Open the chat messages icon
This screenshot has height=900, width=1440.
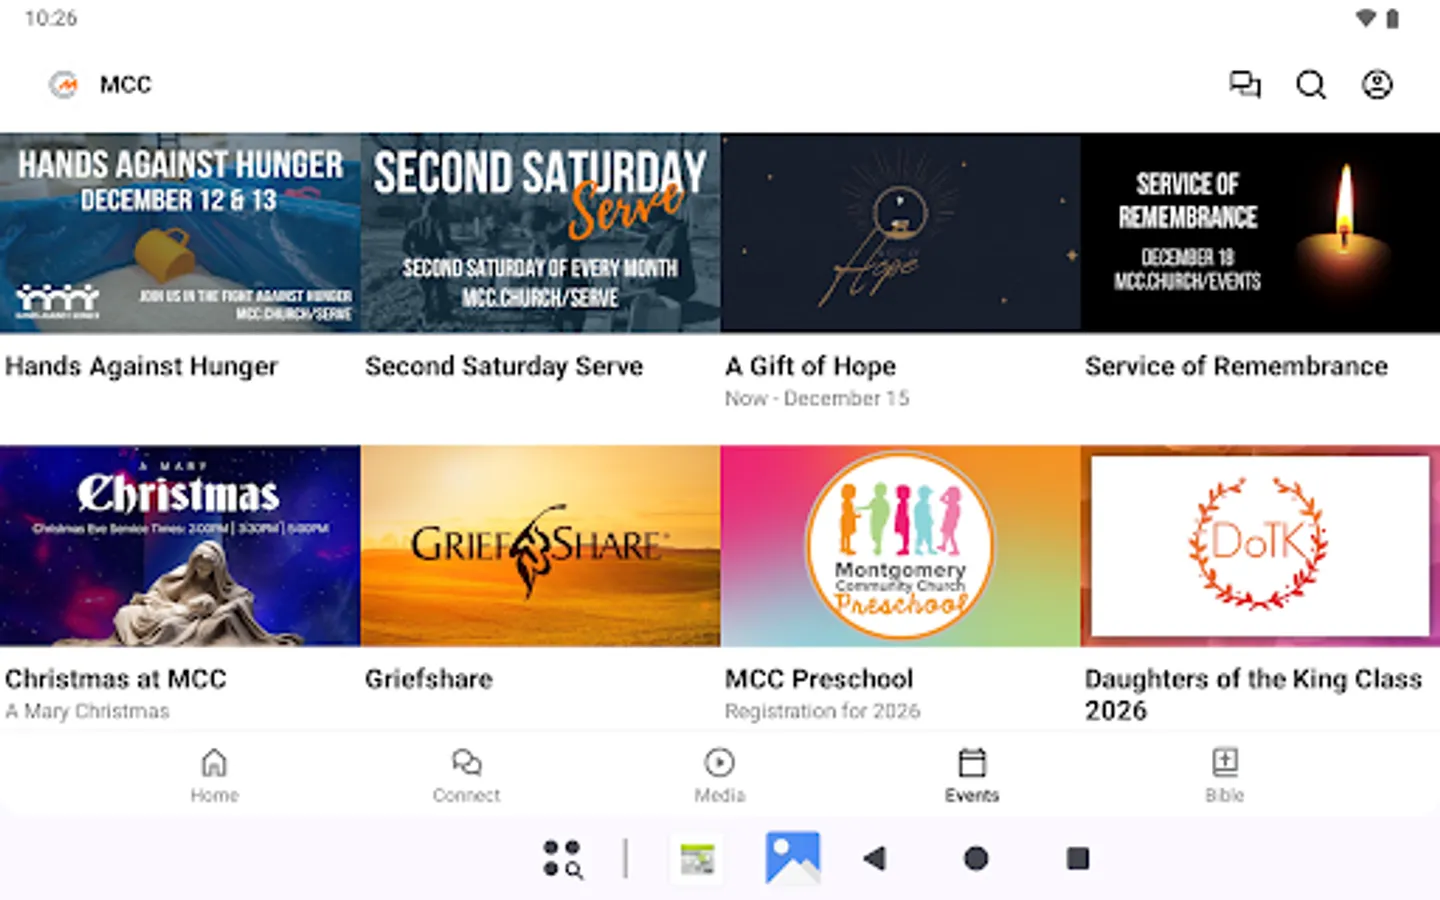[x=1245, y=85]
